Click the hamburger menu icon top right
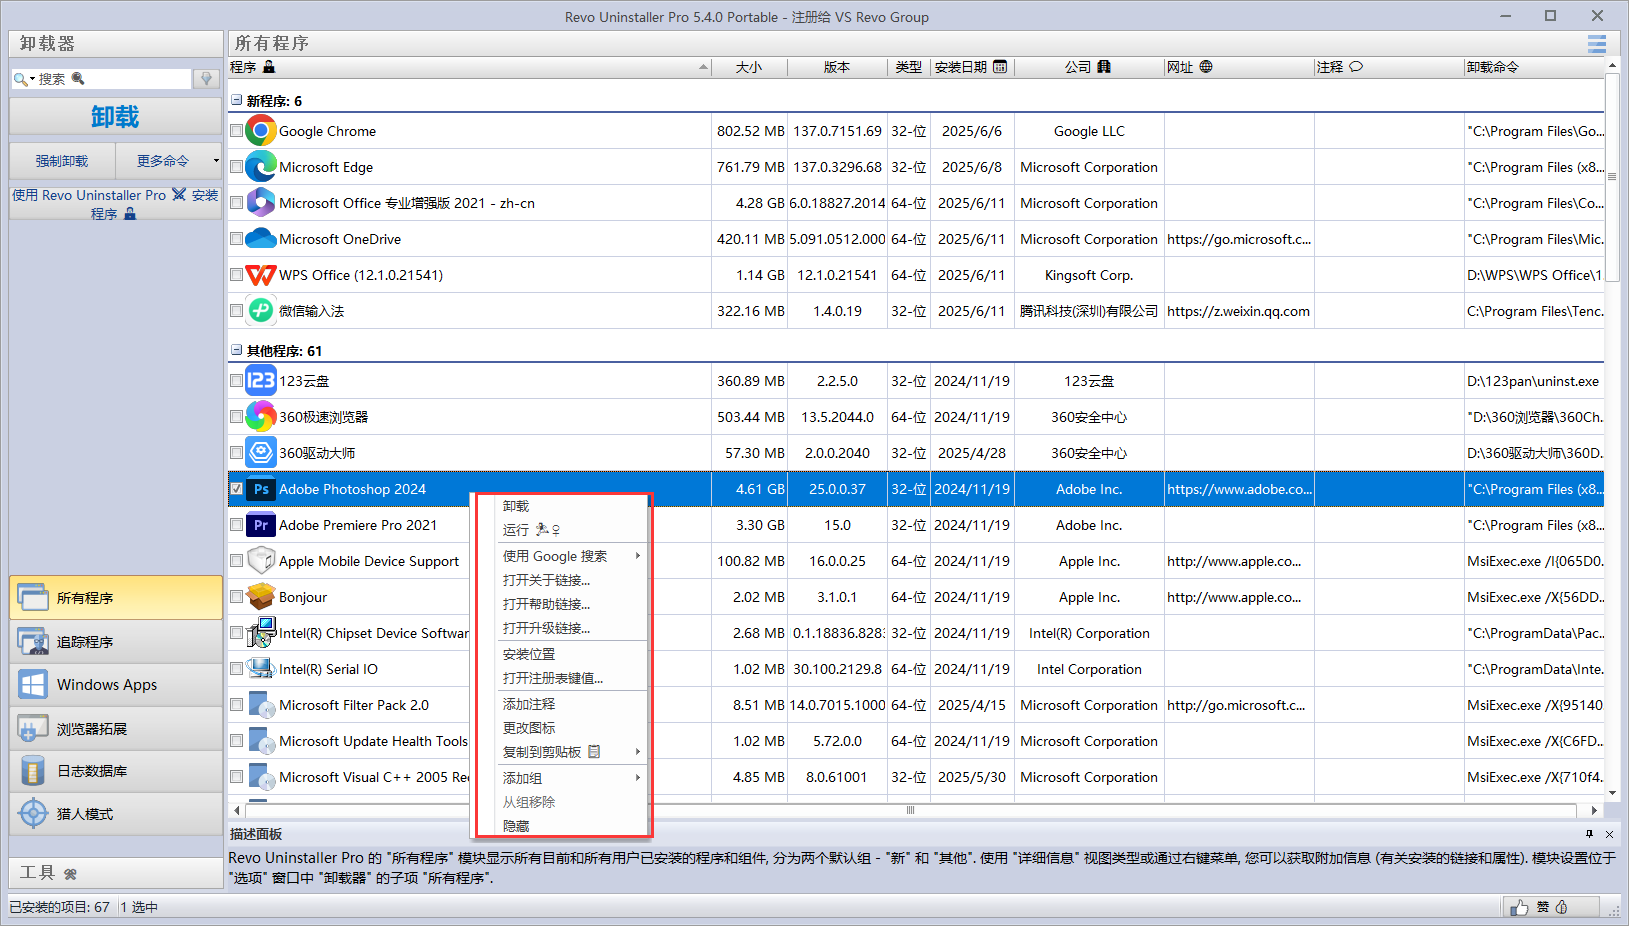This screenshot has height=926, width=1629. [x=1597, y=44]
